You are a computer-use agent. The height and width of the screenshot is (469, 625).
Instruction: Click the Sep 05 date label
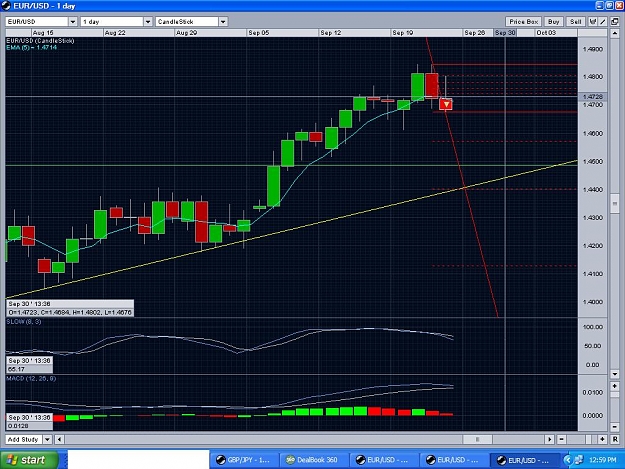click(x=259, y=33)
